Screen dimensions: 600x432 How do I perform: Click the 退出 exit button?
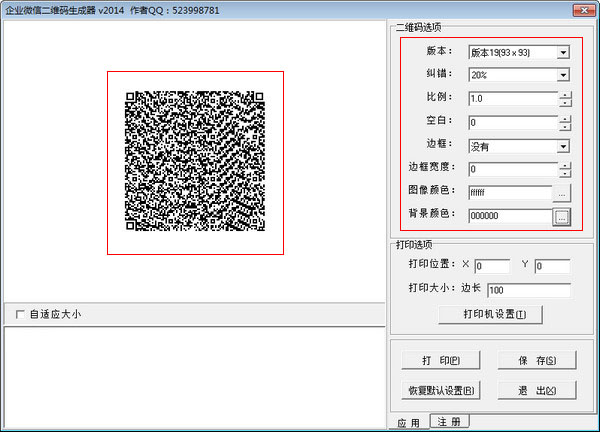click(537, 390)
